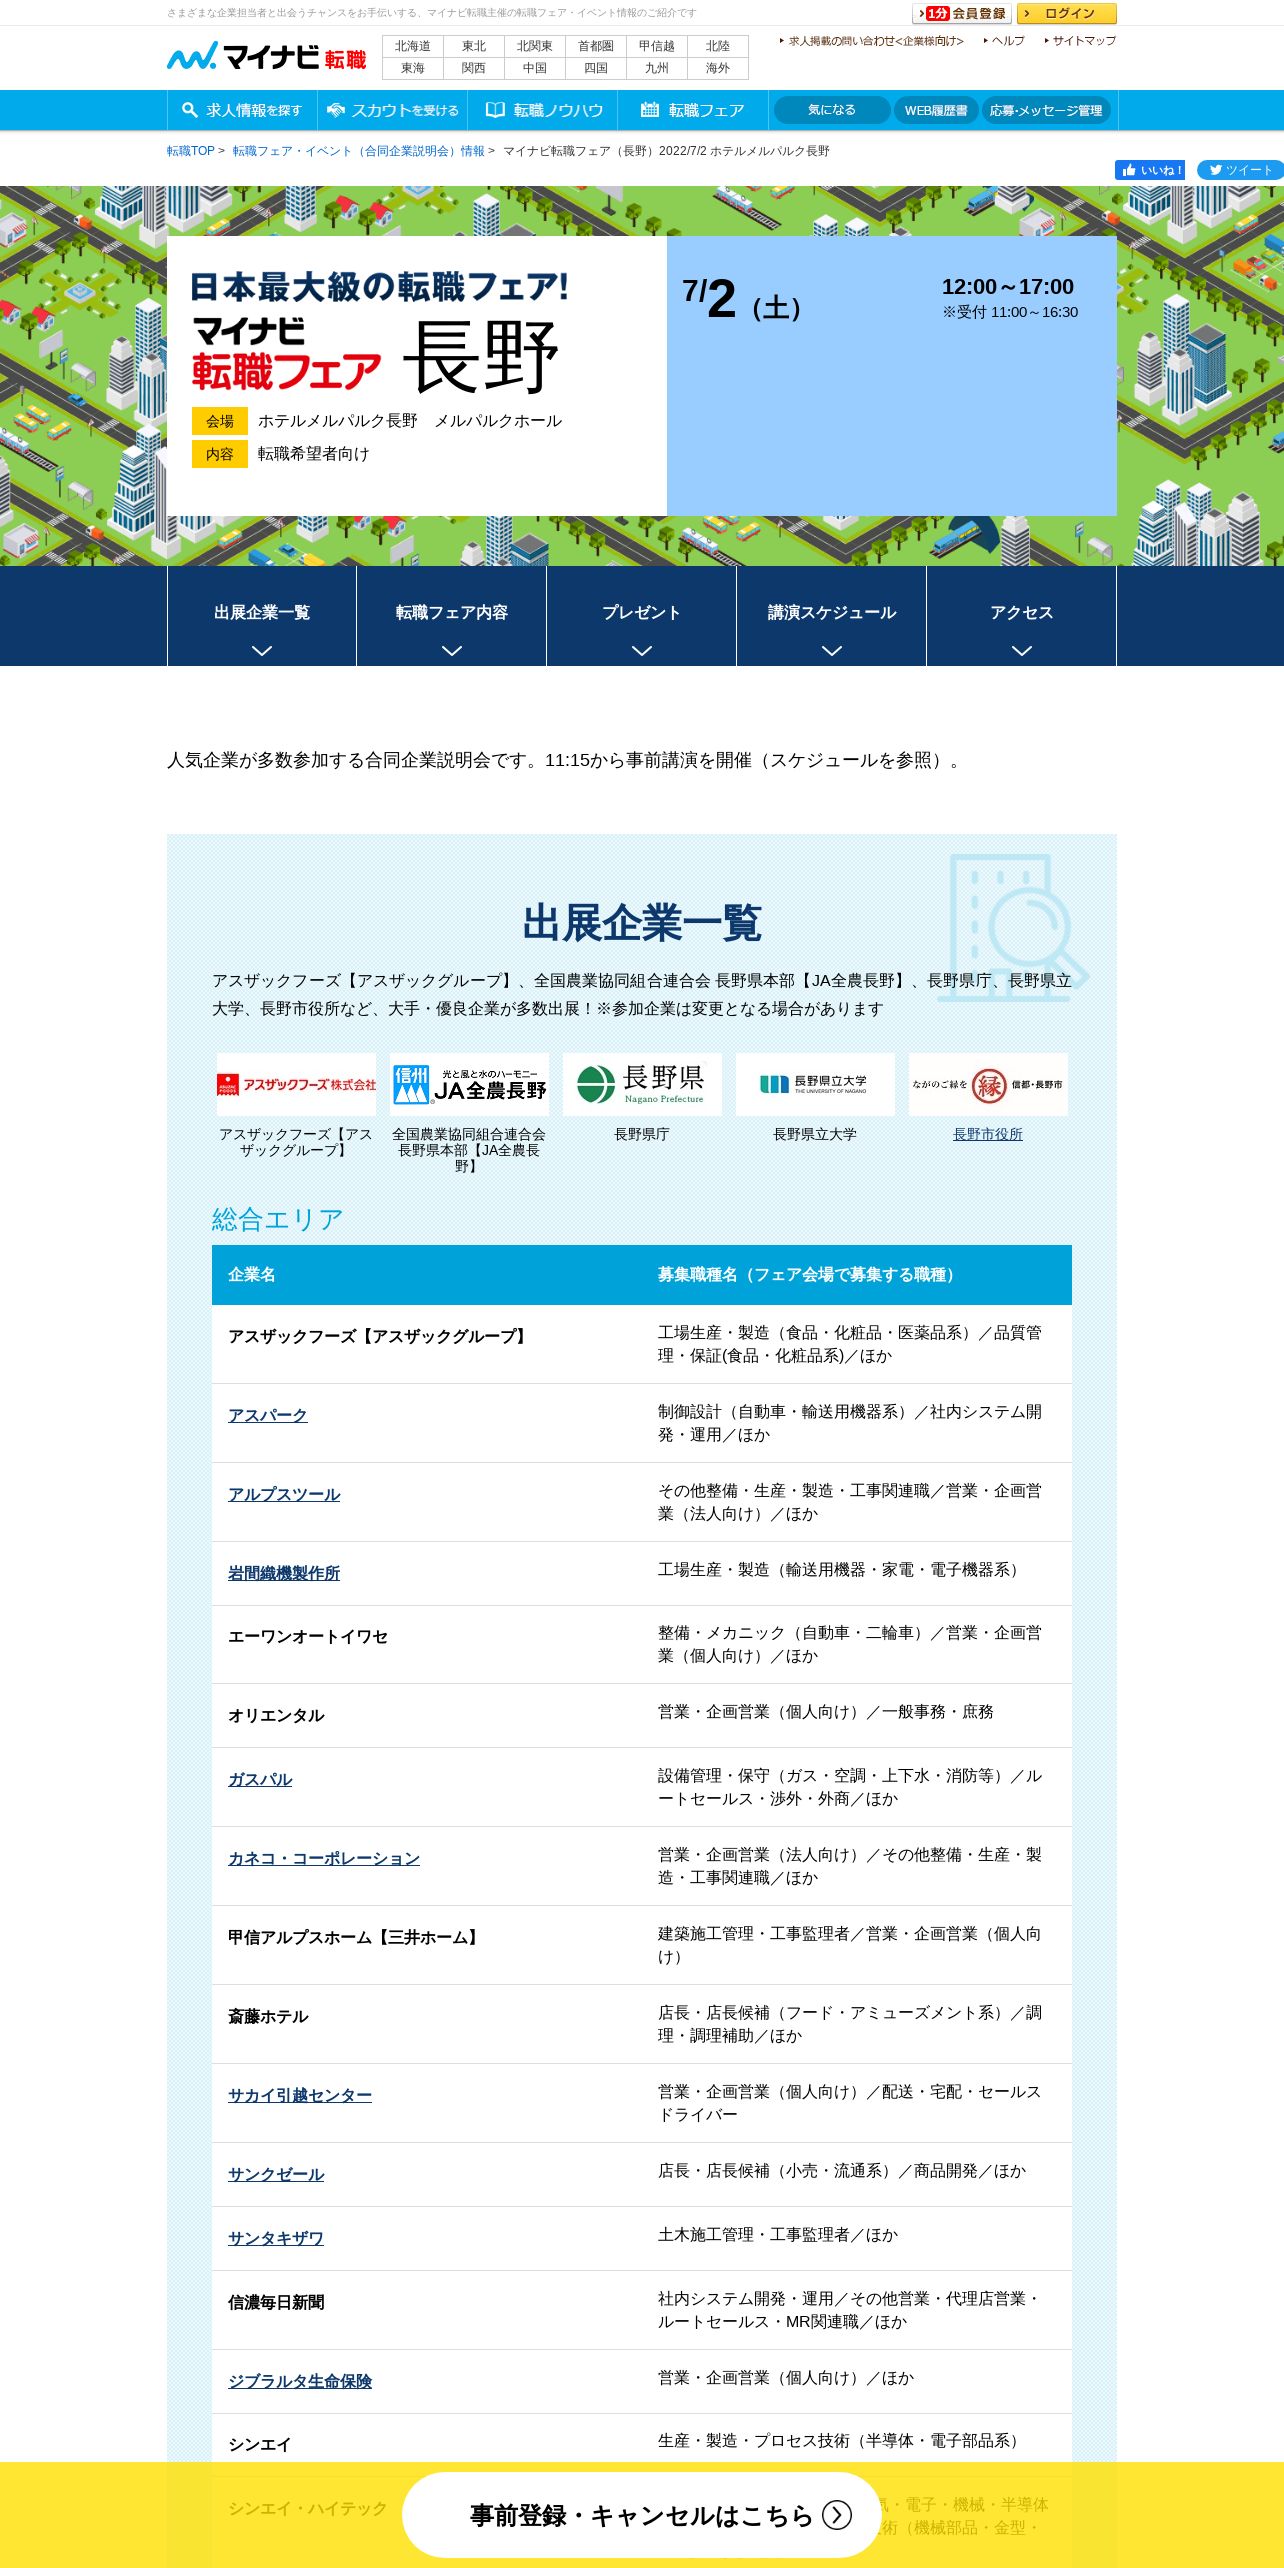Open WEB履歴書 button
This screenshot has width=1284, height=2568.
point(936,110)
